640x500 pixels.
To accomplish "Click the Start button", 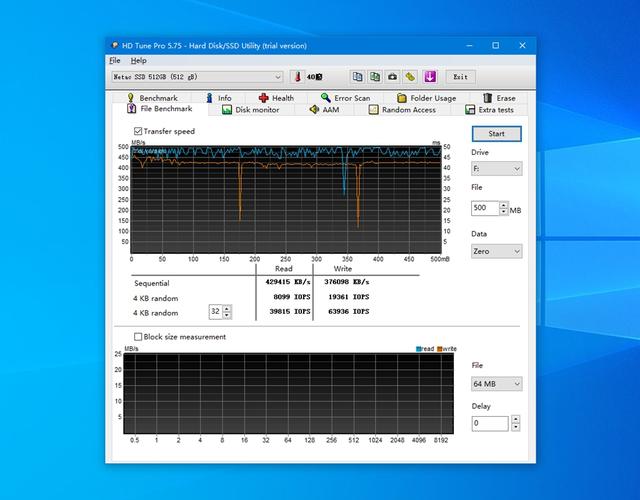I will tap(497, 133).
